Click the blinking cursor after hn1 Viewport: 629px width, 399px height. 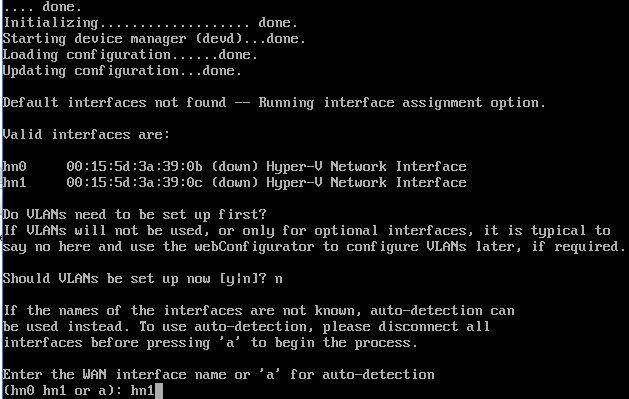point(159,391)
